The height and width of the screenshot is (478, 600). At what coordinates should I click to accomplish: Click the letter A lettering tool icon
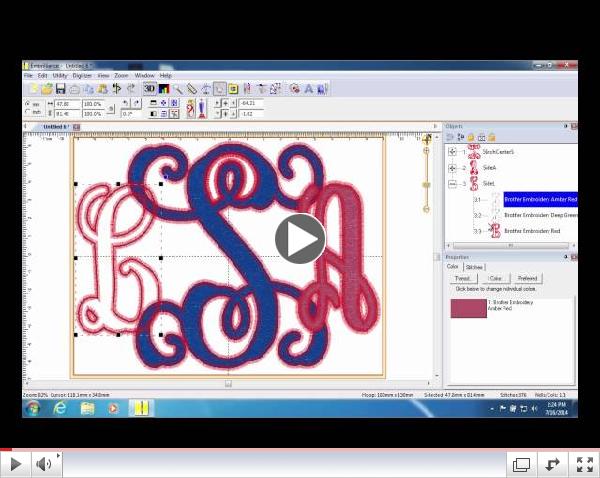tap(308, 89)
